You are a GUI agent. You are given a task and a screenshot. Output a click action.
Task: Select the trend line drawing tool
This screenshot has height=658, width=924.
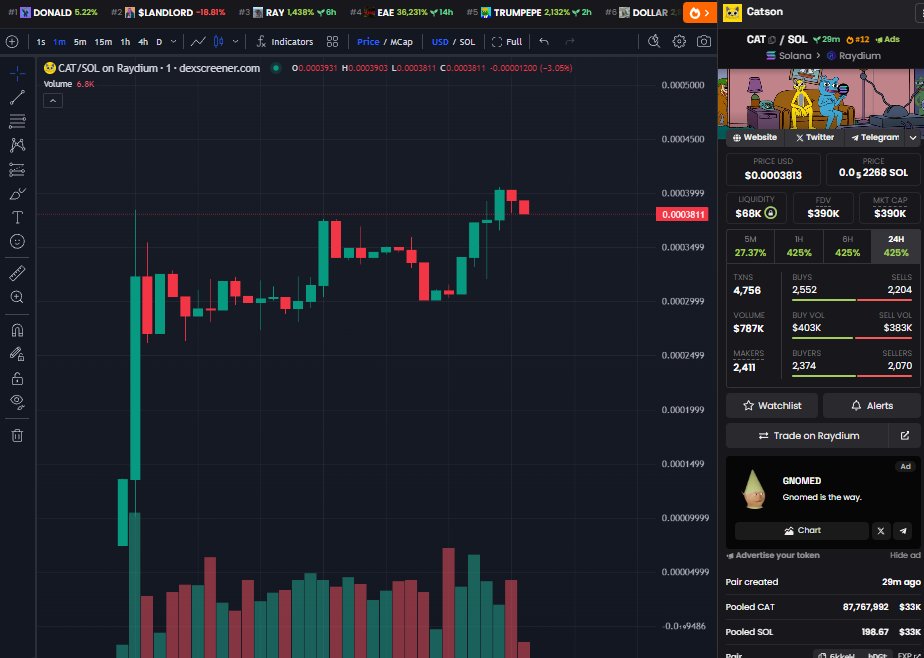point(15,96)
